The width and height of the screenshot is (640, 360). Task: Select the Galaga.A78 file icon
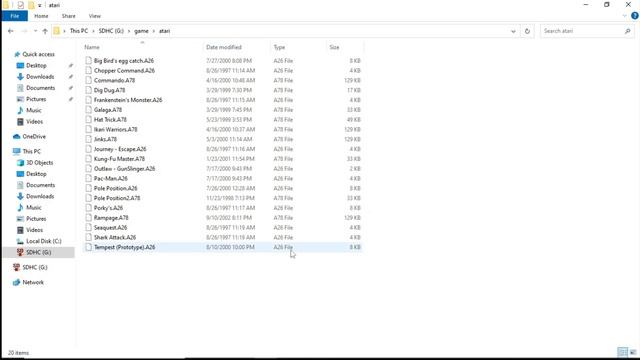point(88,109)
